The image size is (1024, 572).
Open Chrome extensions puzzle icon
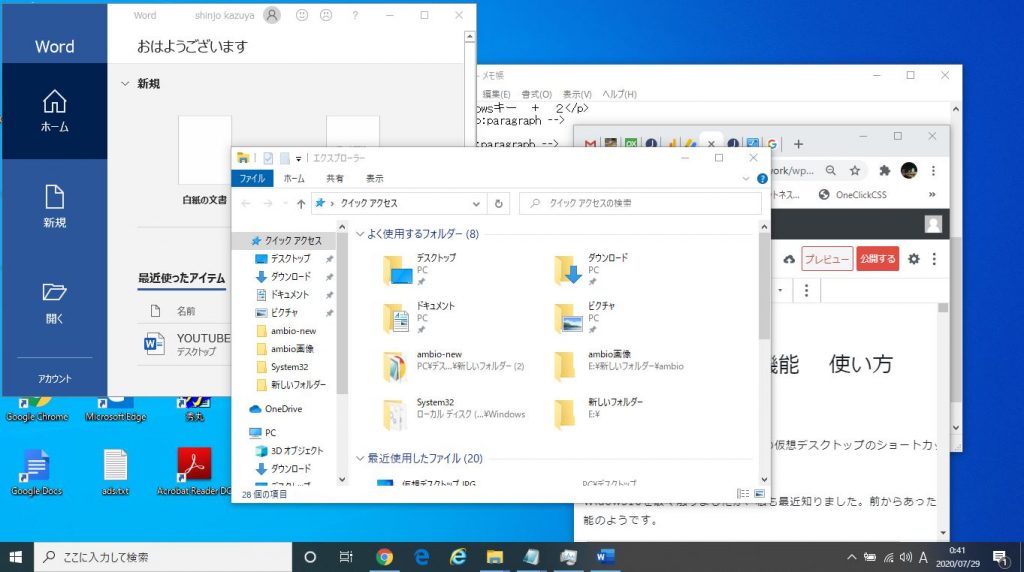pyautogui.click(x=884, y=170)
